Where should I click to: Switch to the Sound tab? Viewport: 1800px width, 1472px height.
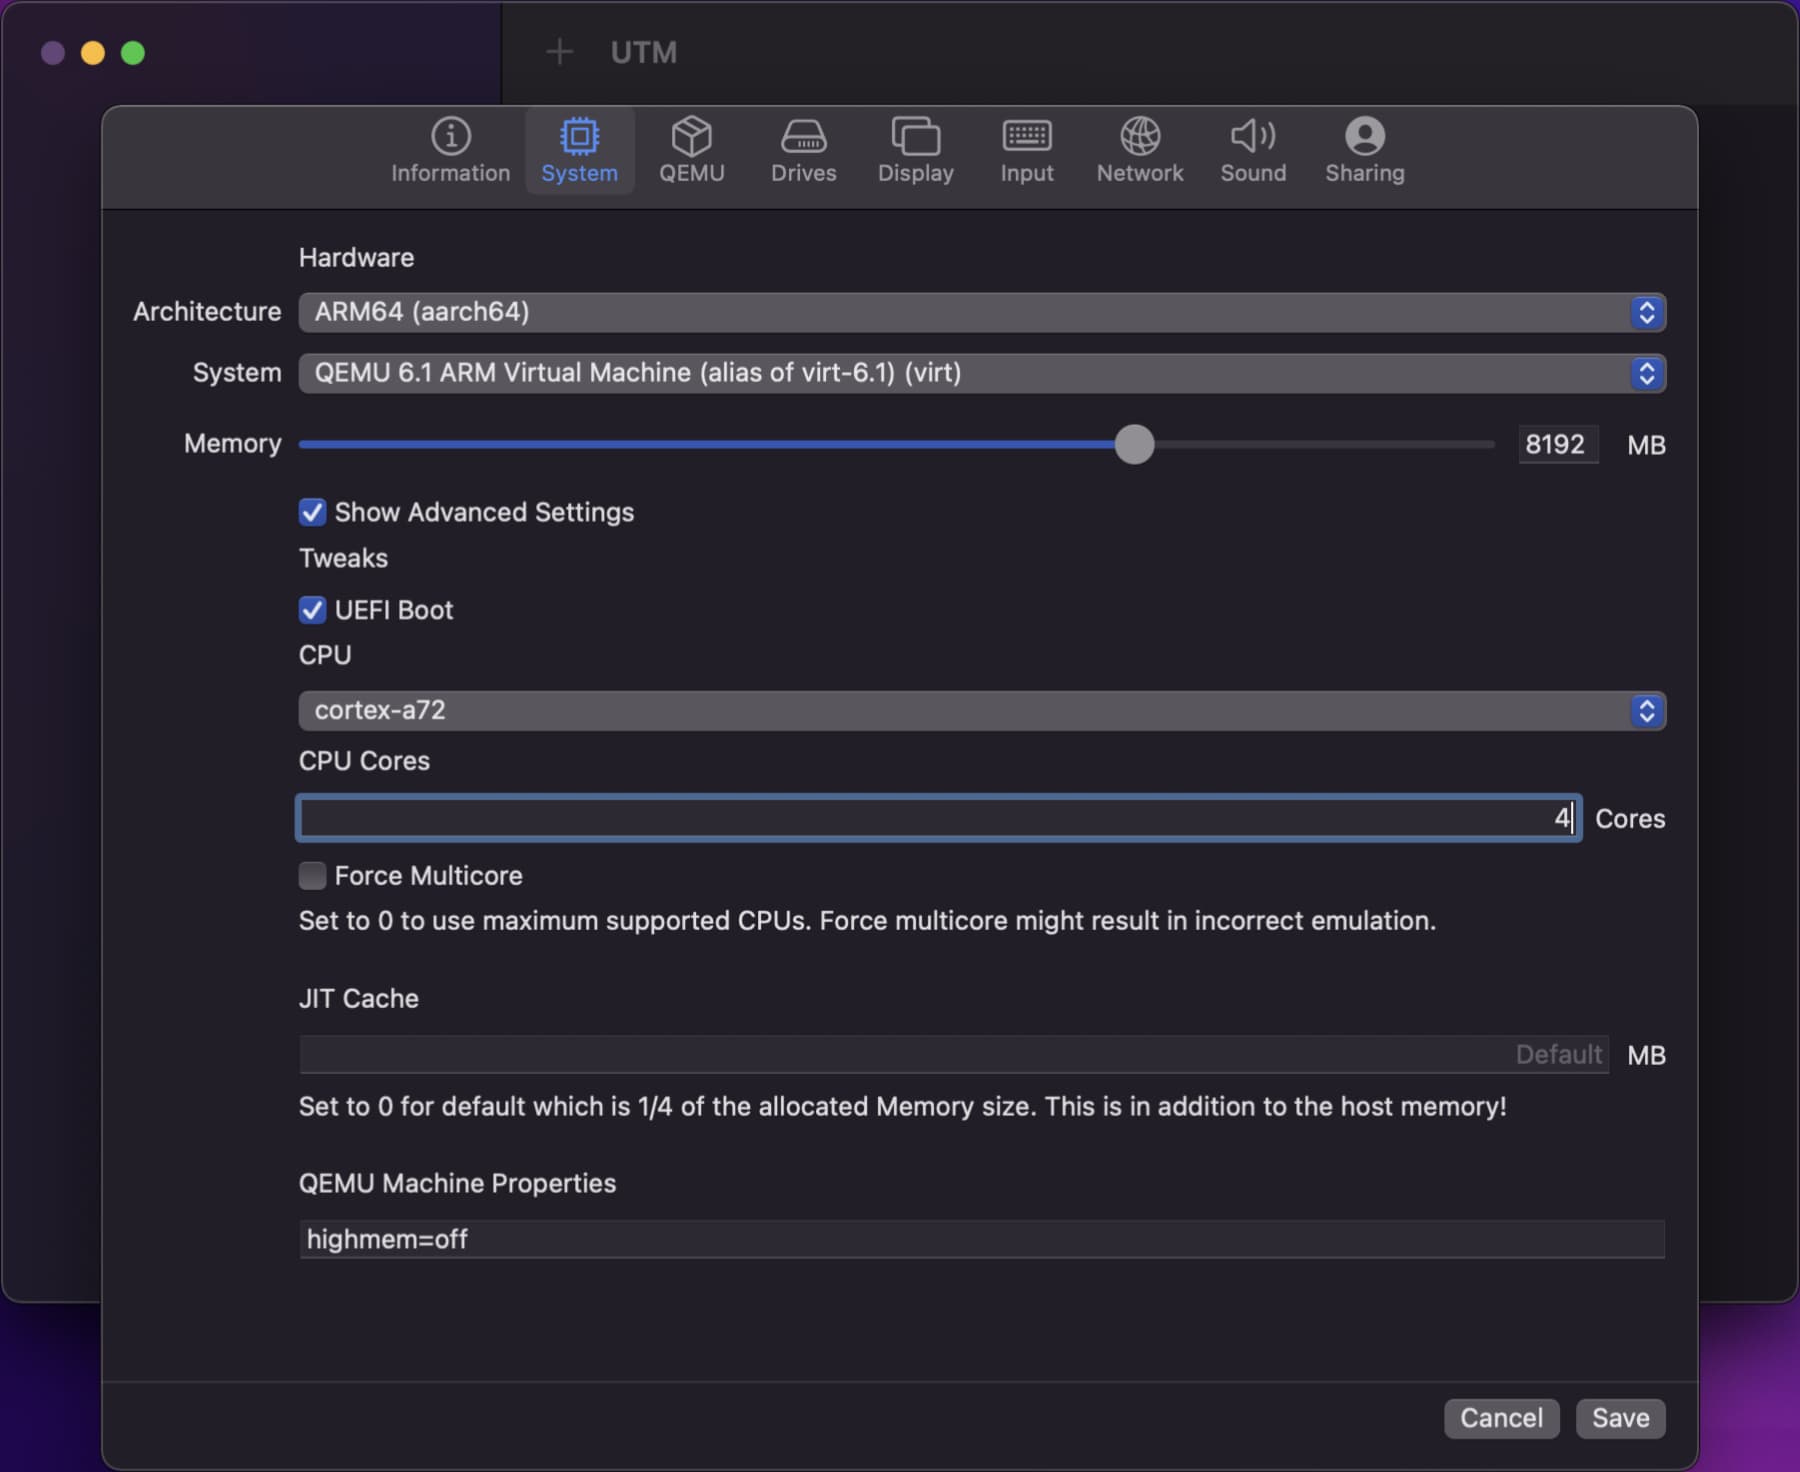point(1253,150)
